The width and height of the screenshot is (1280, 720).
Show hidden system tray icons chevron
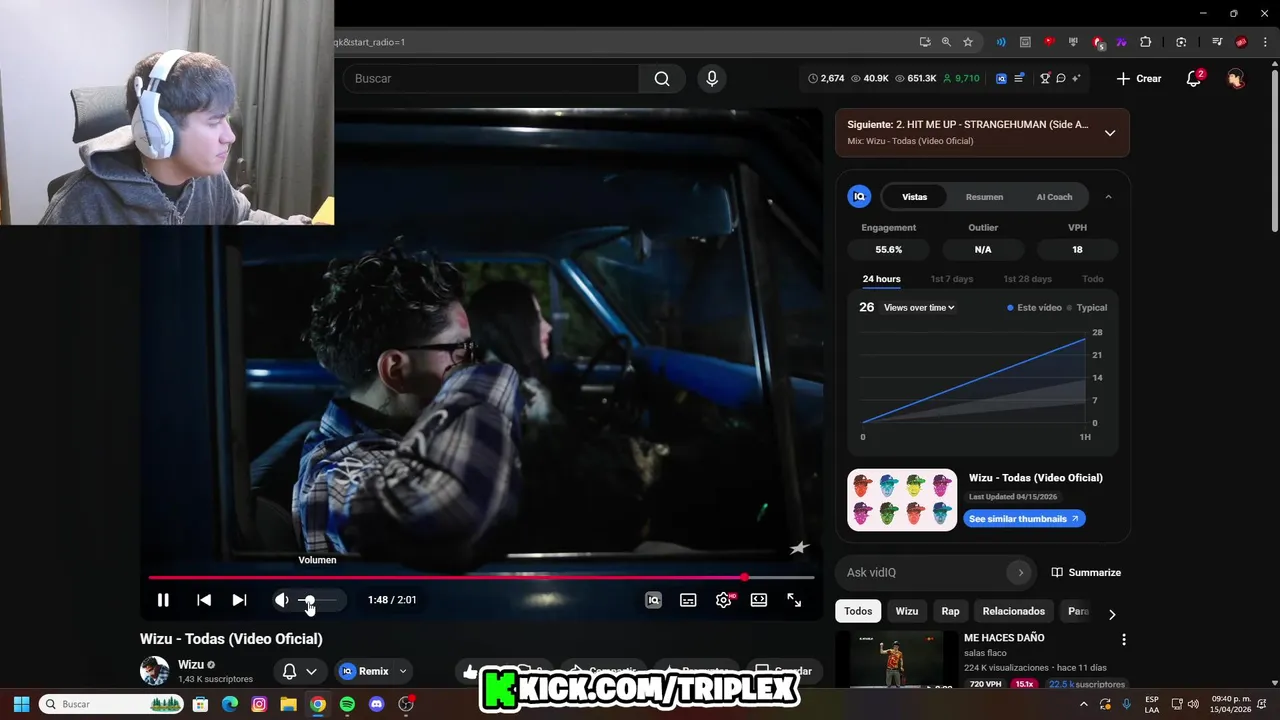(1083, 704)
